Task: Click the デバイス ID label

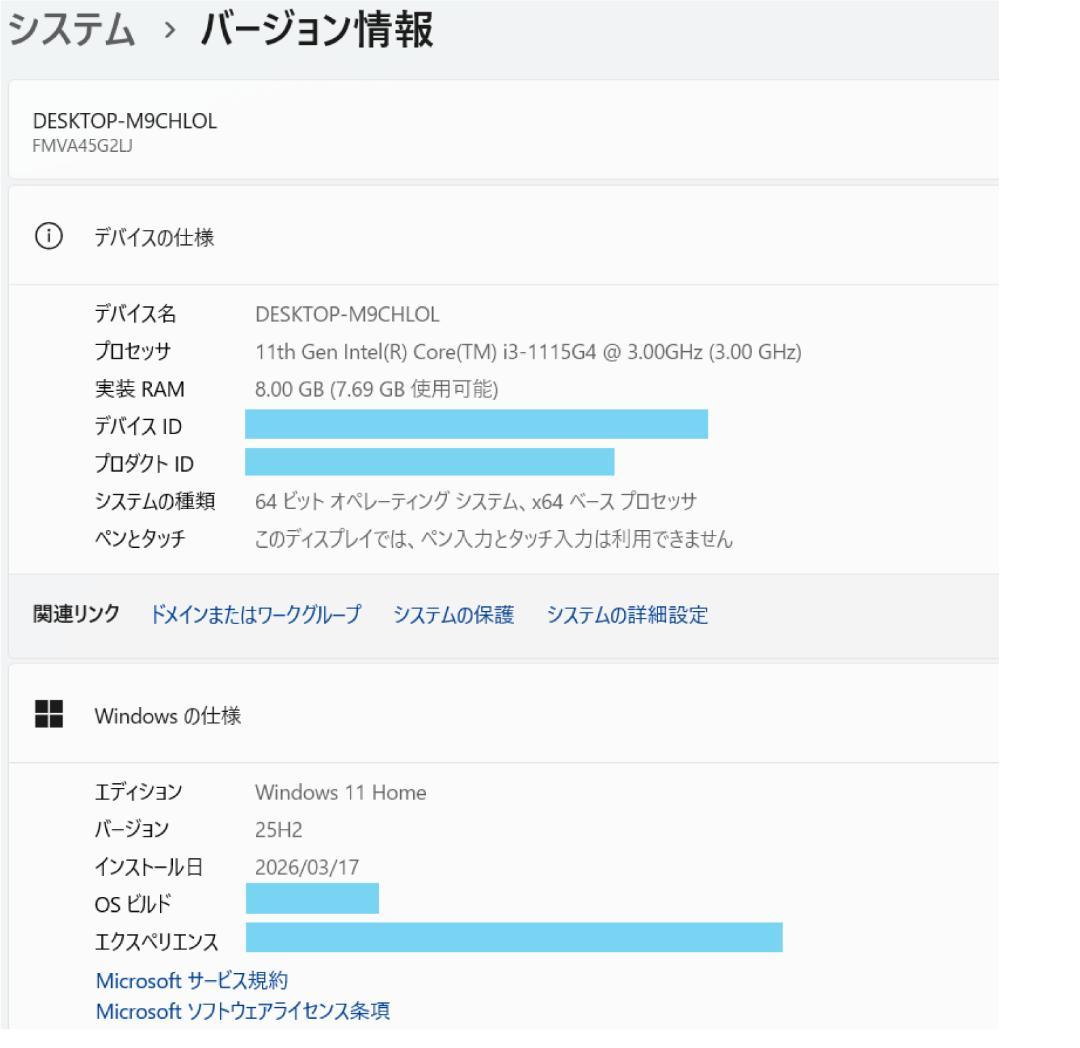Action: coord(138,427)
